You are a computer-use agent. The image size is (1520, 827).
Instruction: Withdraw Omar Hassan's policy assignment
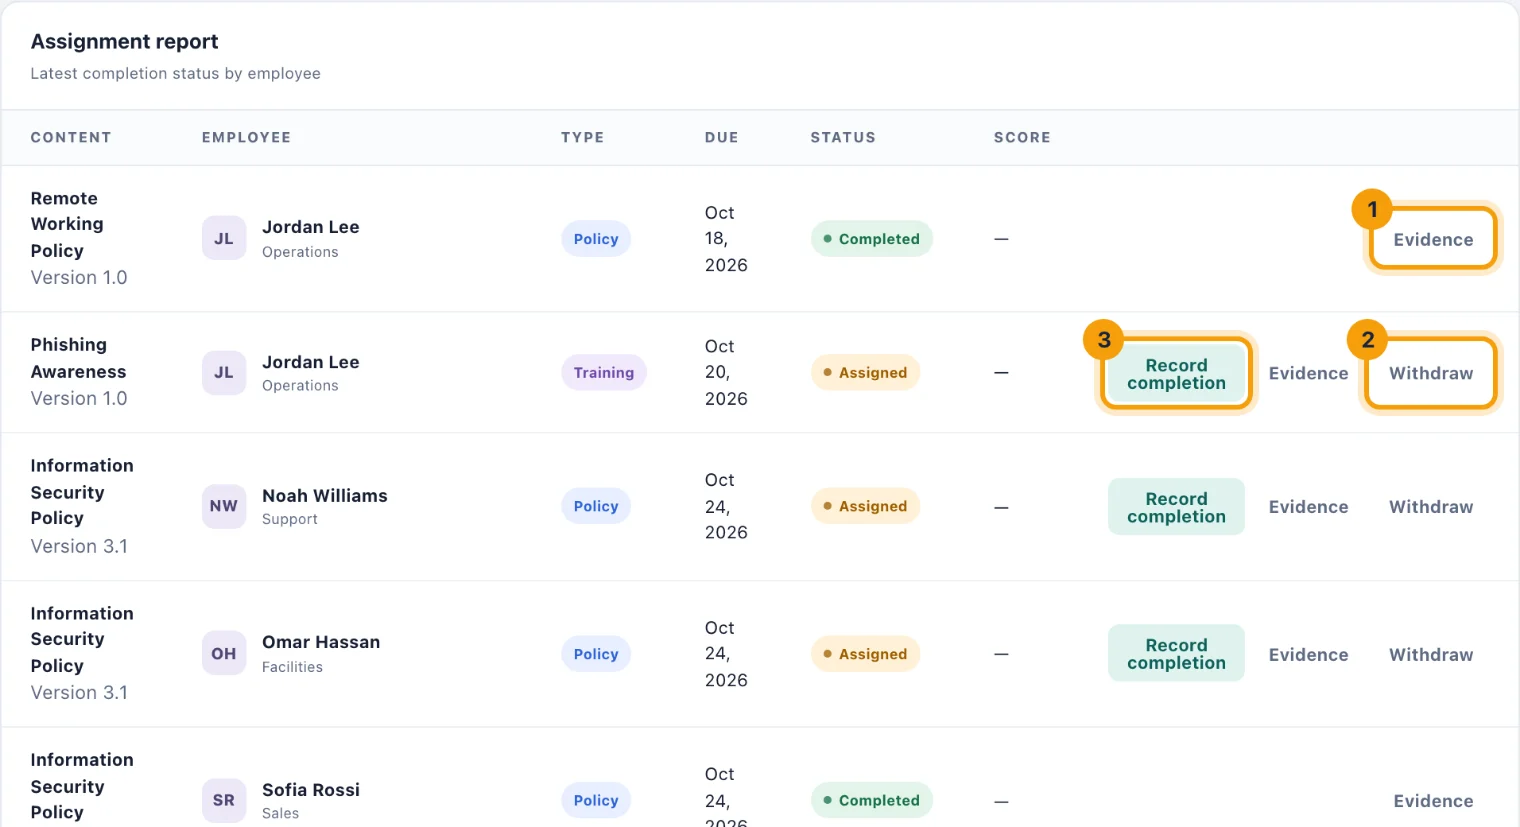click(1431, 654)
